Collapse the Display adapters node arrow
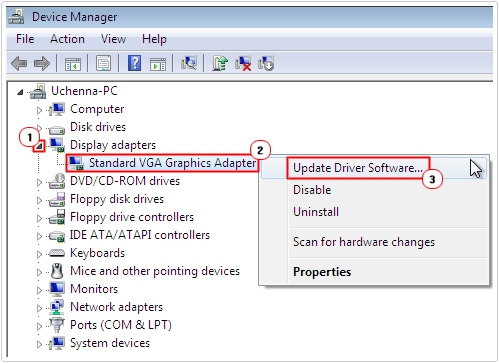This screenshot has height=363, width=499. [x=39, y=146]
